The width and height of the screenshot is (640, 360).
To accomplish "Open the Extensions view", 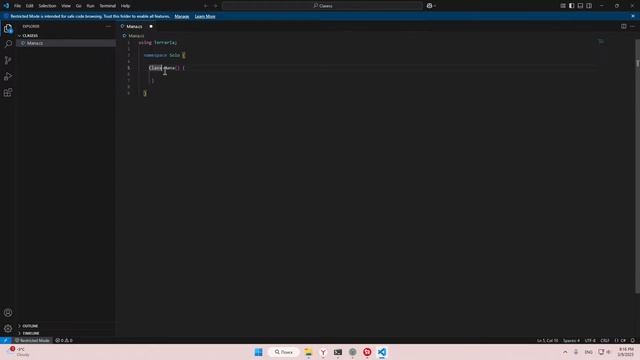I will point(8,93).
